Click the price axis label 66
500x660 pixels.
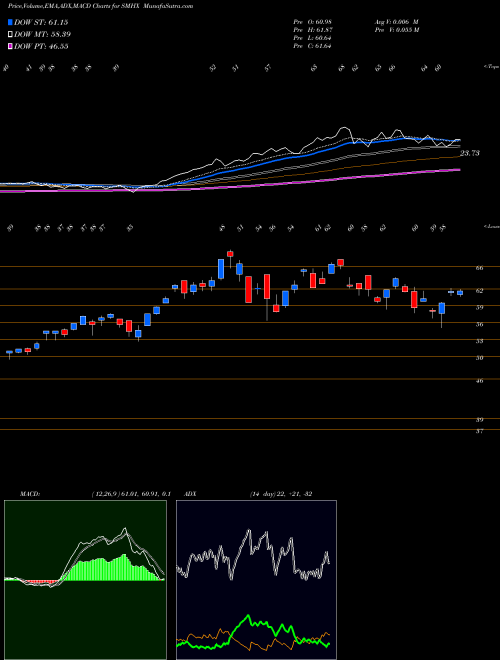(x=480, y=268)
